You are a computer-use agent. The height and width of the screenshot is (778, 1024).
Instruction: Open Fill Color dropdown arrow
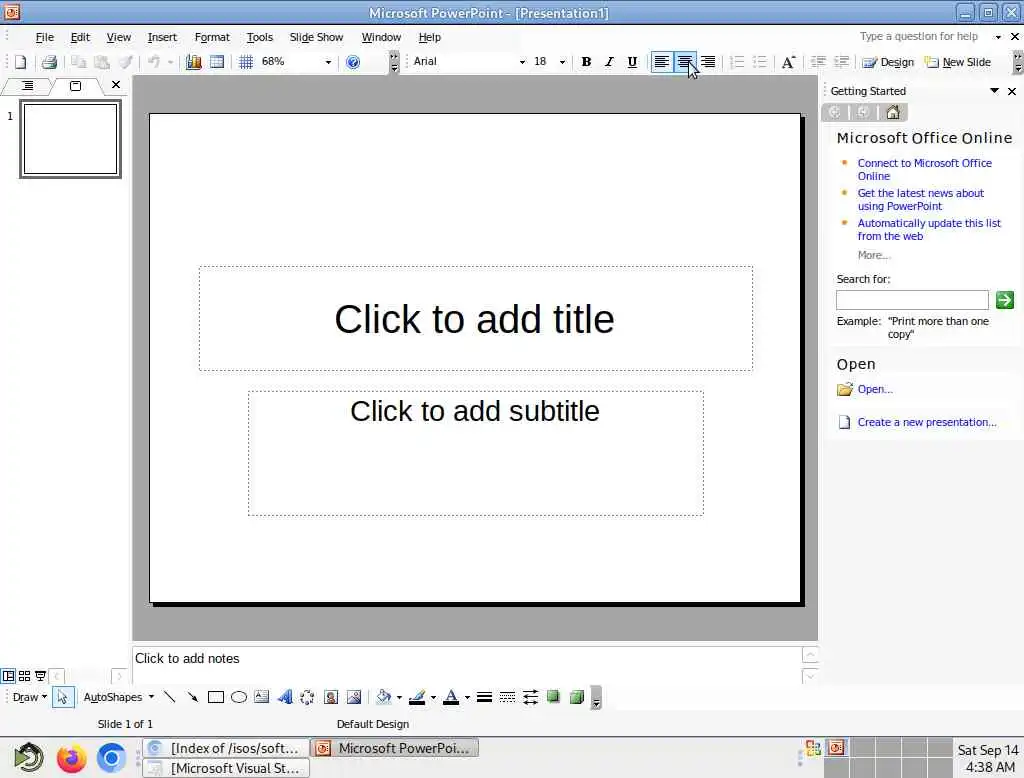pos(399,697)
